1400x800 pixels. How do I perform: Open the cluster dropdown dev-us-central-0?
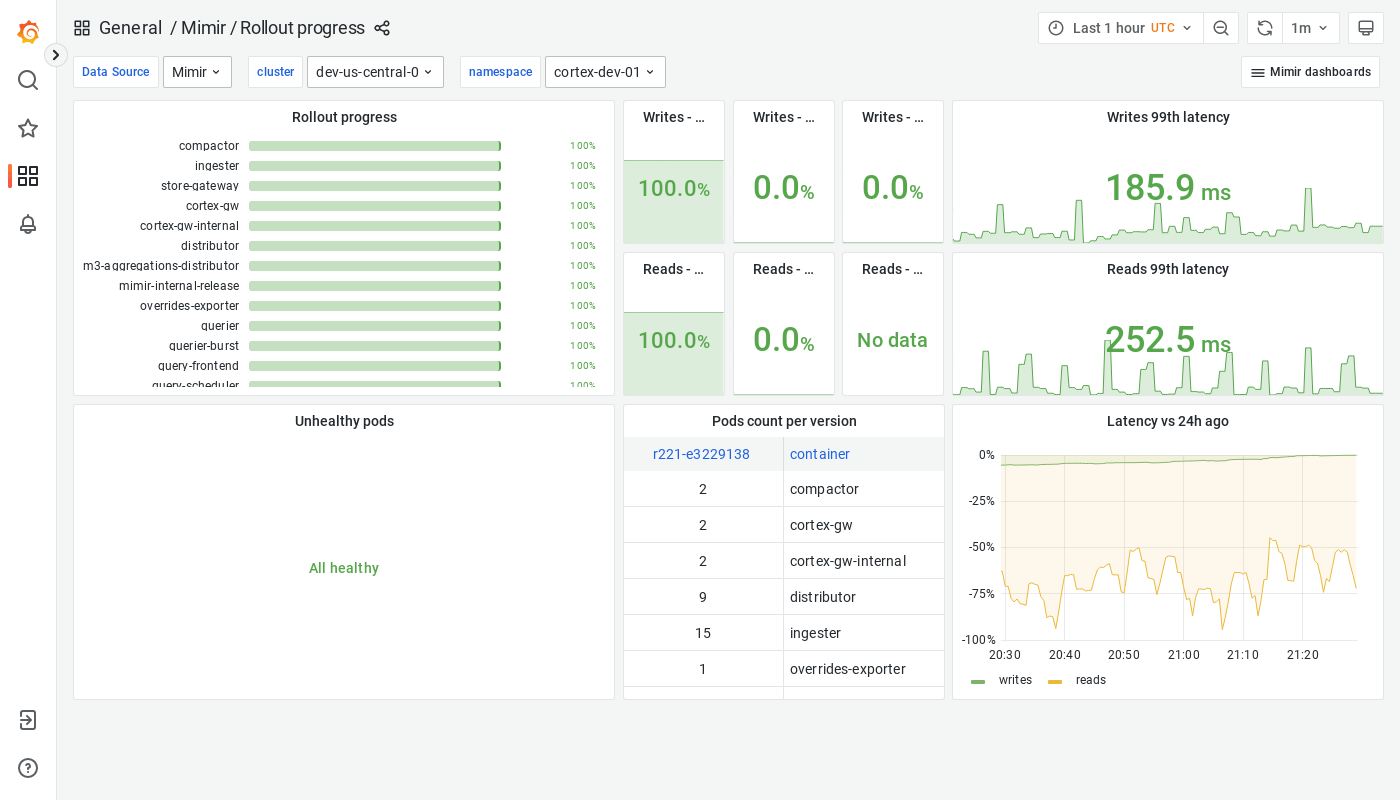pos(375,72)
